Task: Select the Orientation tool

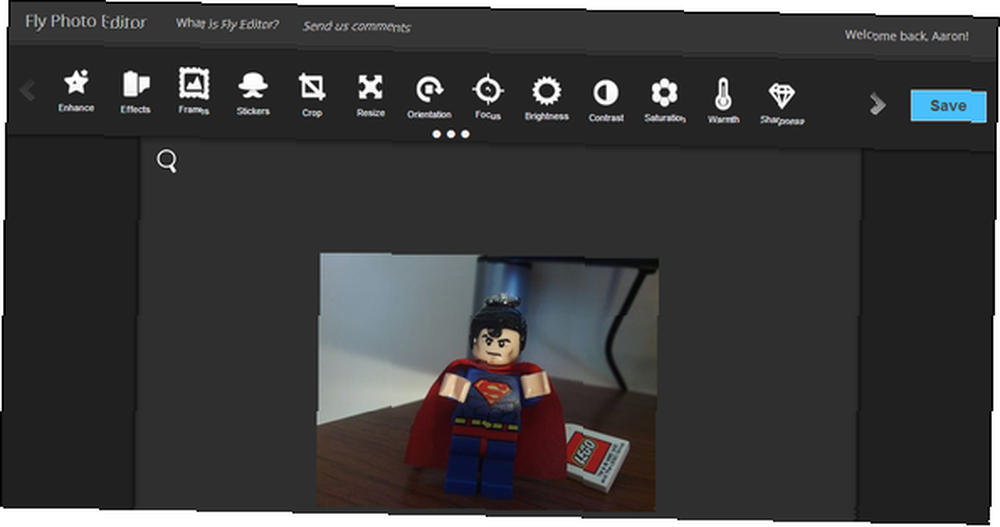Action: tap(429, 97)
